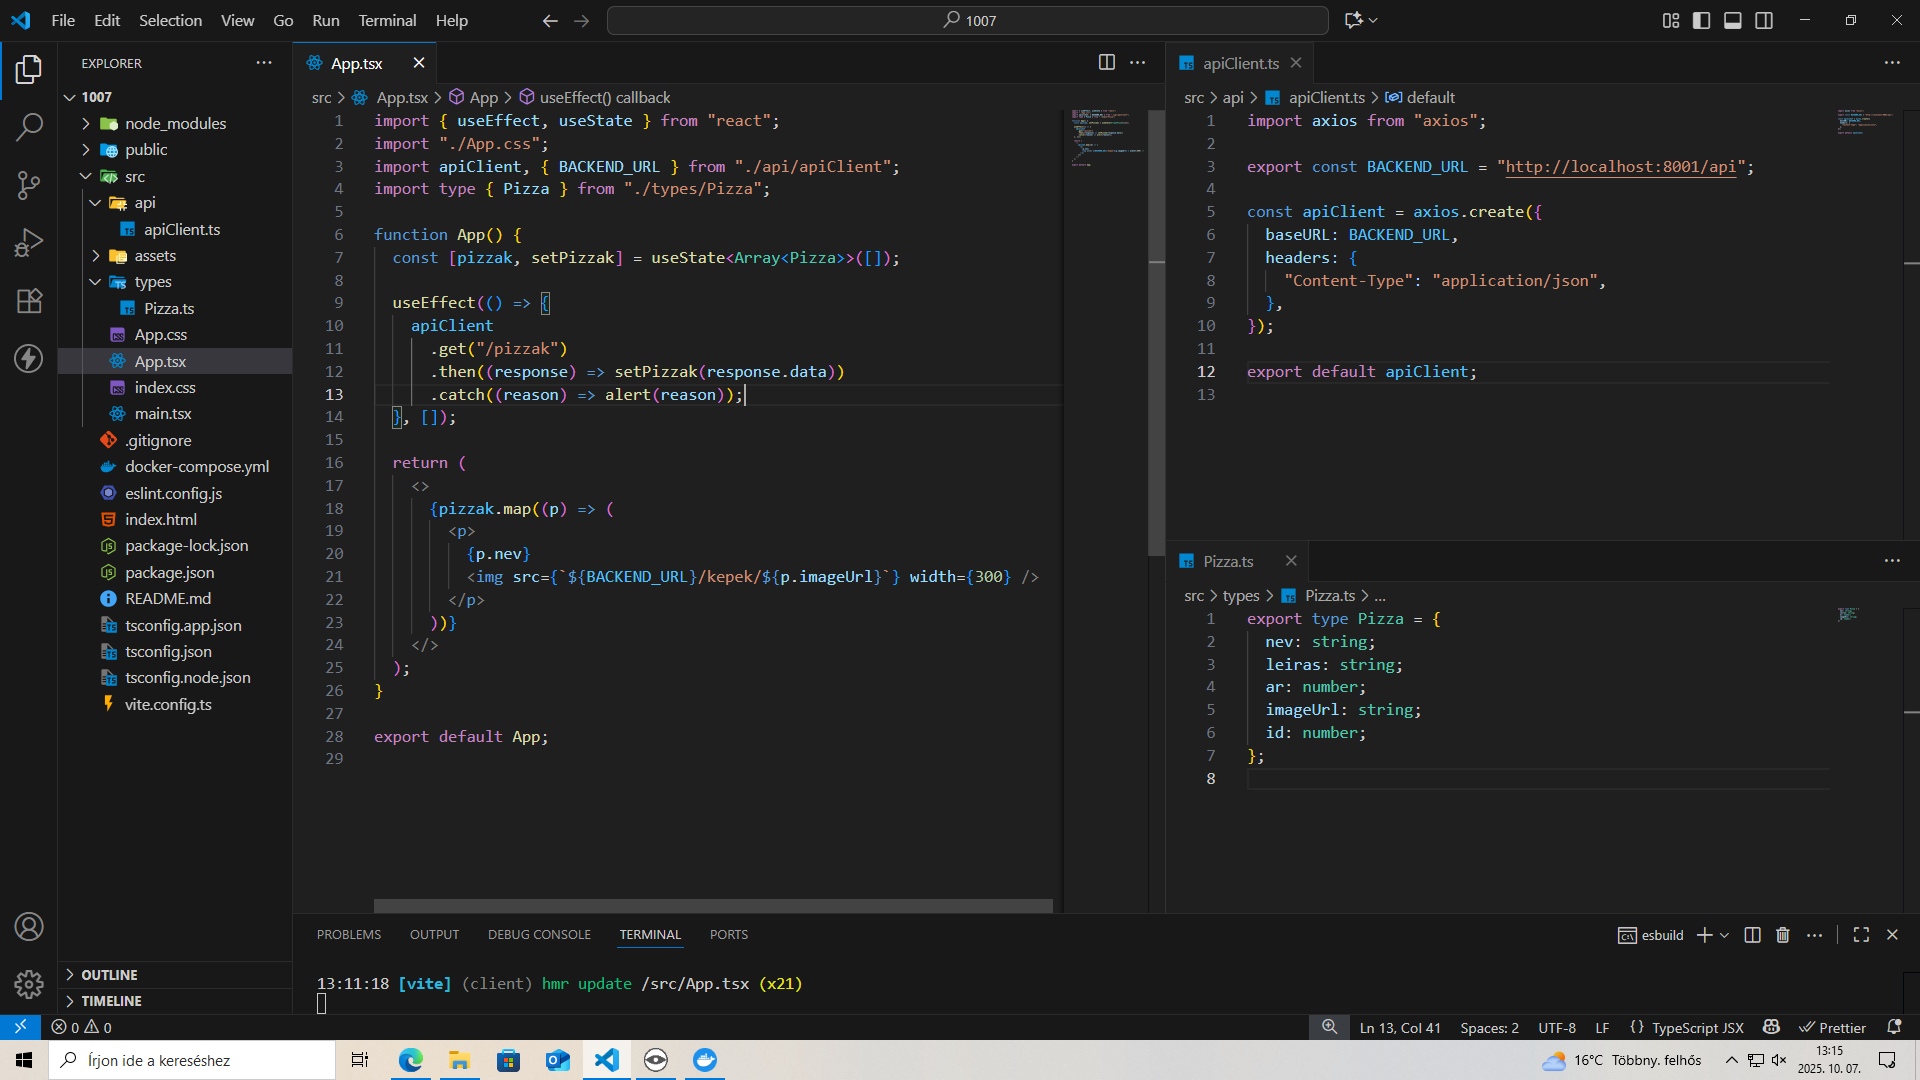The width and height of the screenshot is (1920, 1080).
Task: Expand the node_modules folder
Action: [x=175, y=123]
